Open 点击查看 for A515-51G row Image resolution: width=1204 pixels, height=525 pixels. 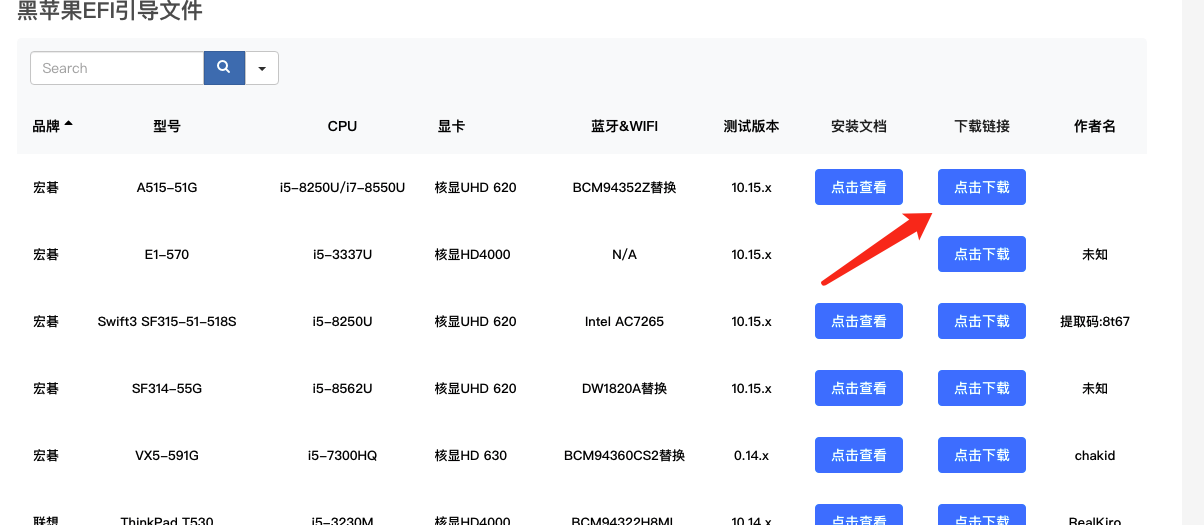coord(859,187)
